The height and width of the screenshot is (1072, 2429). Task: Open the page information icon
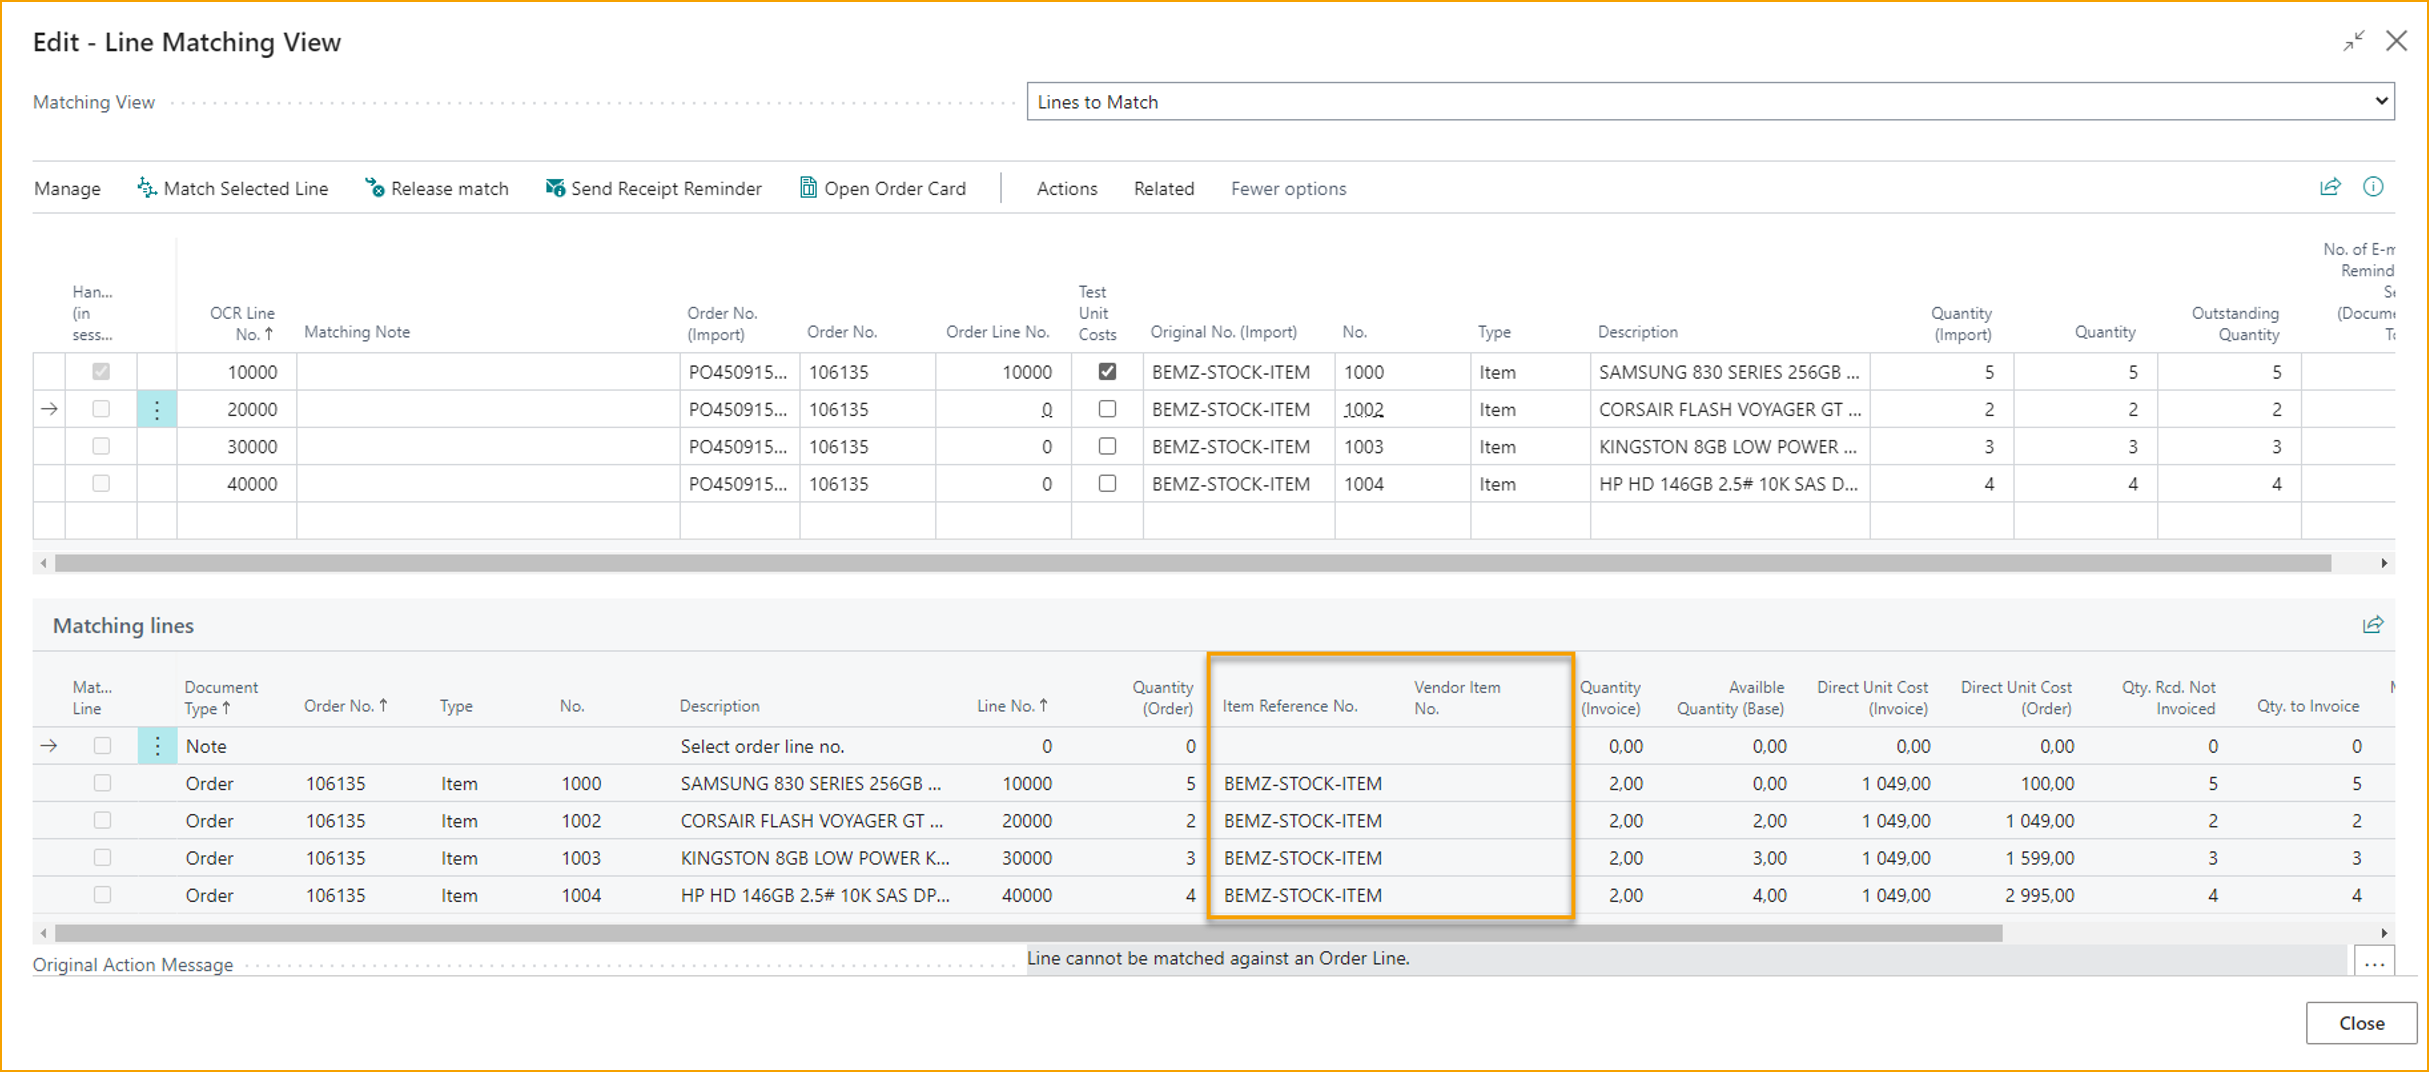(2373, 187)
